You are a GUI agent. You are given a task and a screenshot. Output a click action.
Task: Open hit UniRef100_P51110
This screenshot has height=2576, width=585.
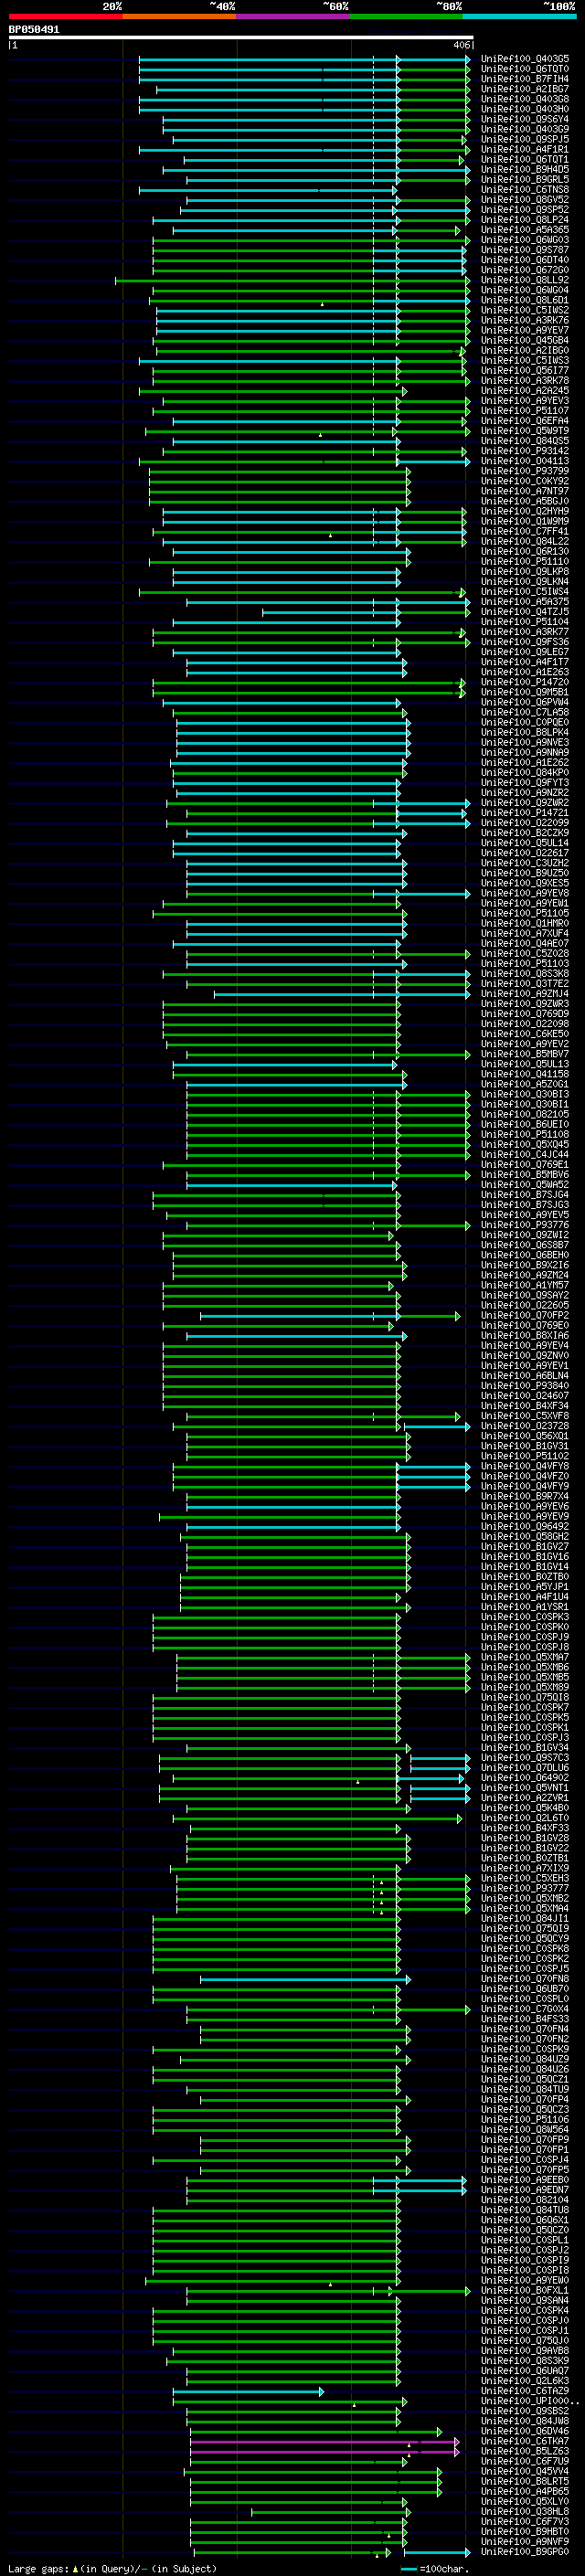[x=525, y=561]
